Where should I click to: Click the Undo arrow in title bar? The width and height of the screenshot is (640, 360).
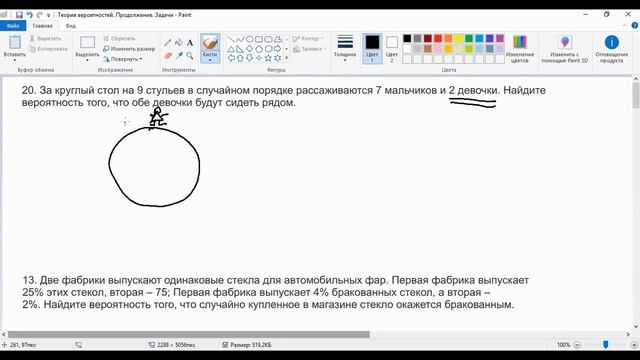(x=29, y=15)
